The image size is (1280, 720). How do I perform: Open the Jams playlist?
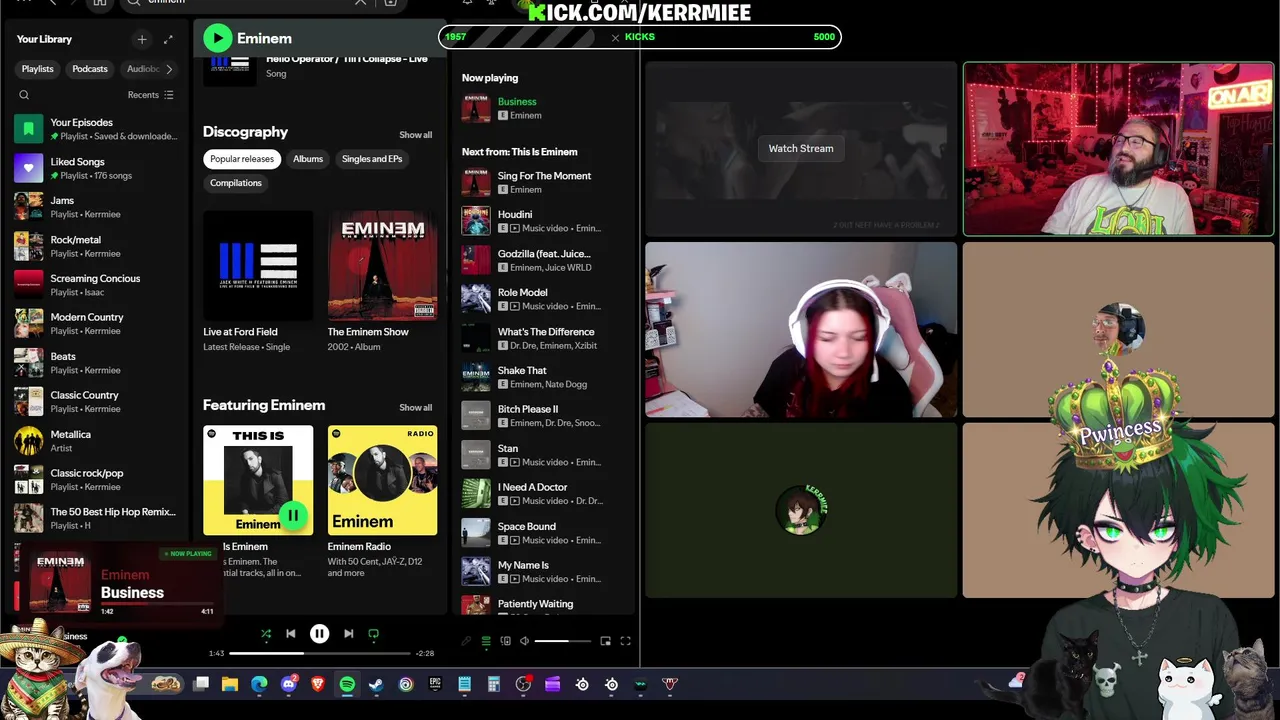pos(98,207)
